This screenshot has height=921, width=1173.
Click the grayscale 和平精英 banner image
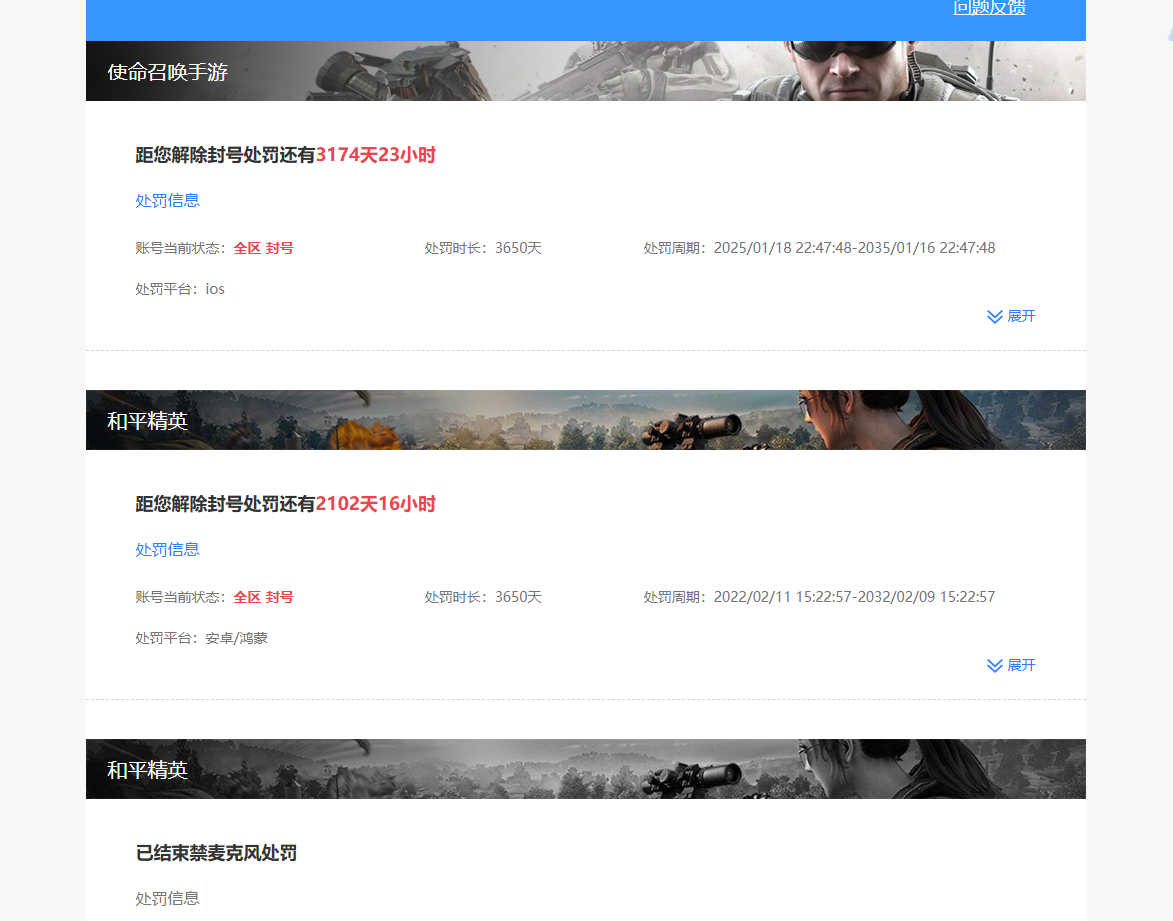(586, 769)
